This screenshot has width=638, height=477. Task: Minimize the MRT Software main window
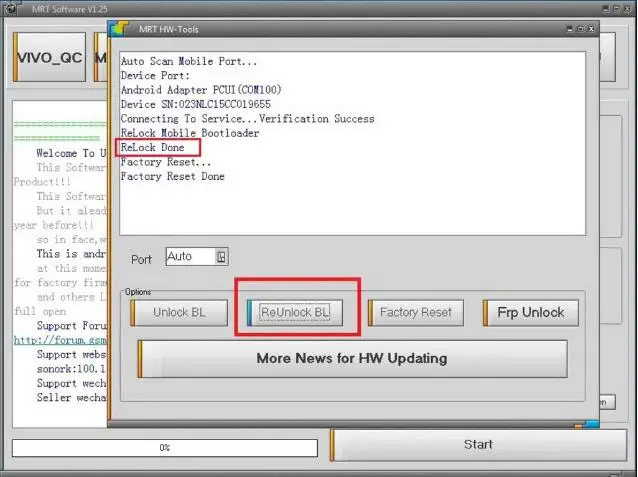[606, 8]
